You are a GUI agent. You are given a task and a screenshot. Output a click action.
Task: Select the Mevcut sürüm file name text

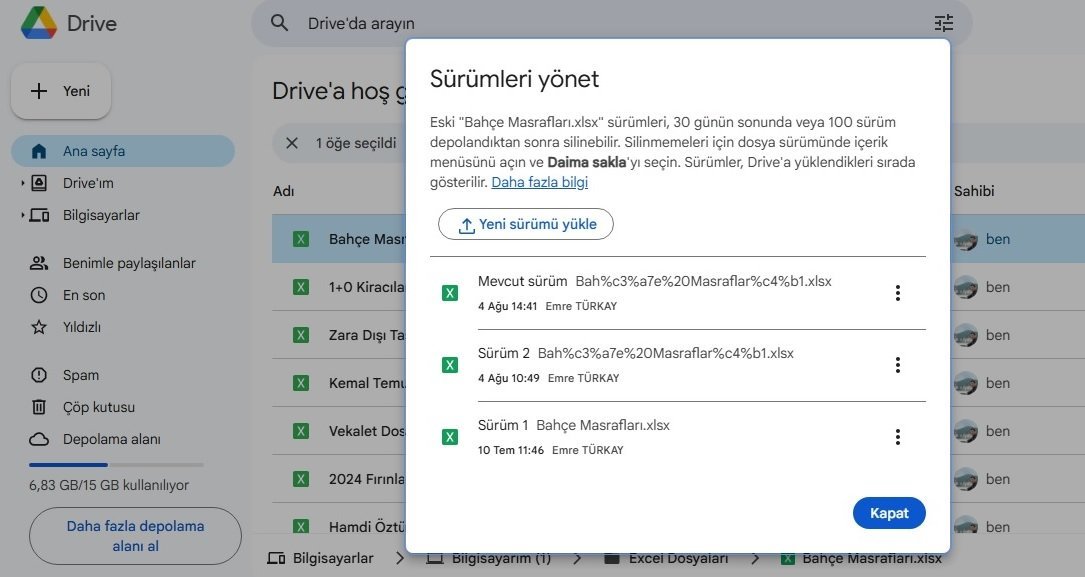pyautogui.click(x=704, y=282)
